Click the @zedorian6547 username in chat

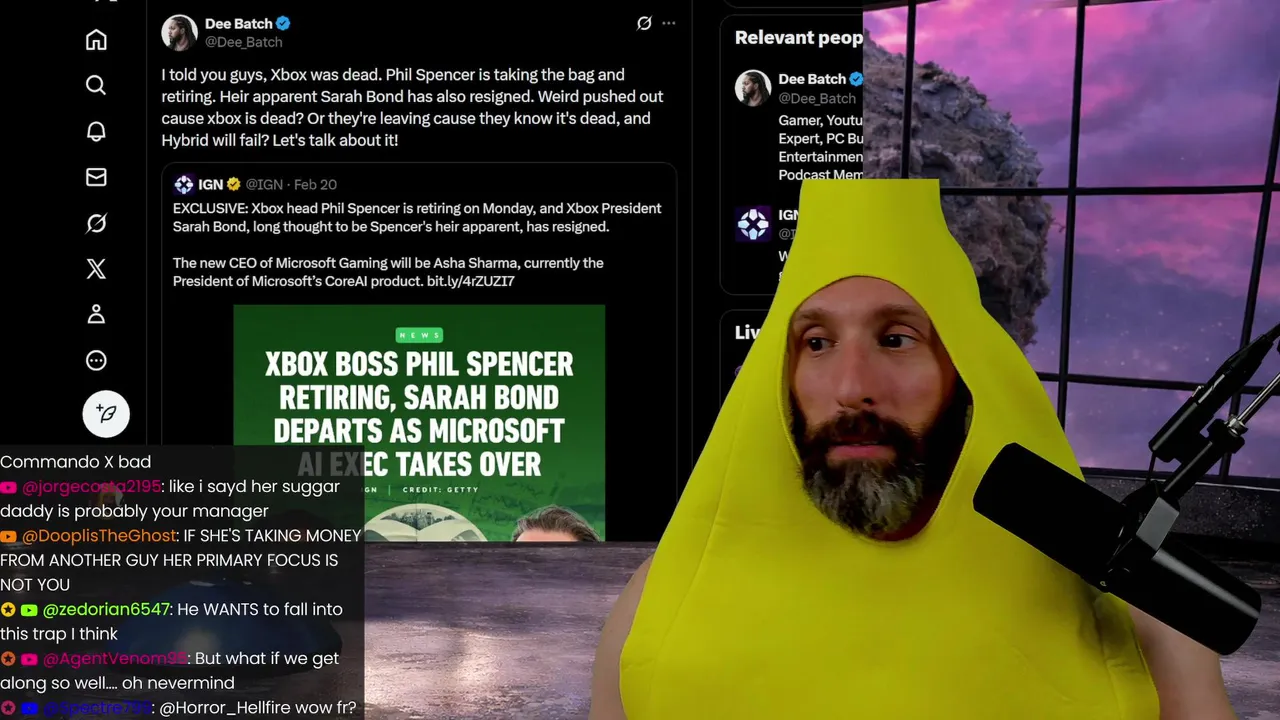[107, 609]
